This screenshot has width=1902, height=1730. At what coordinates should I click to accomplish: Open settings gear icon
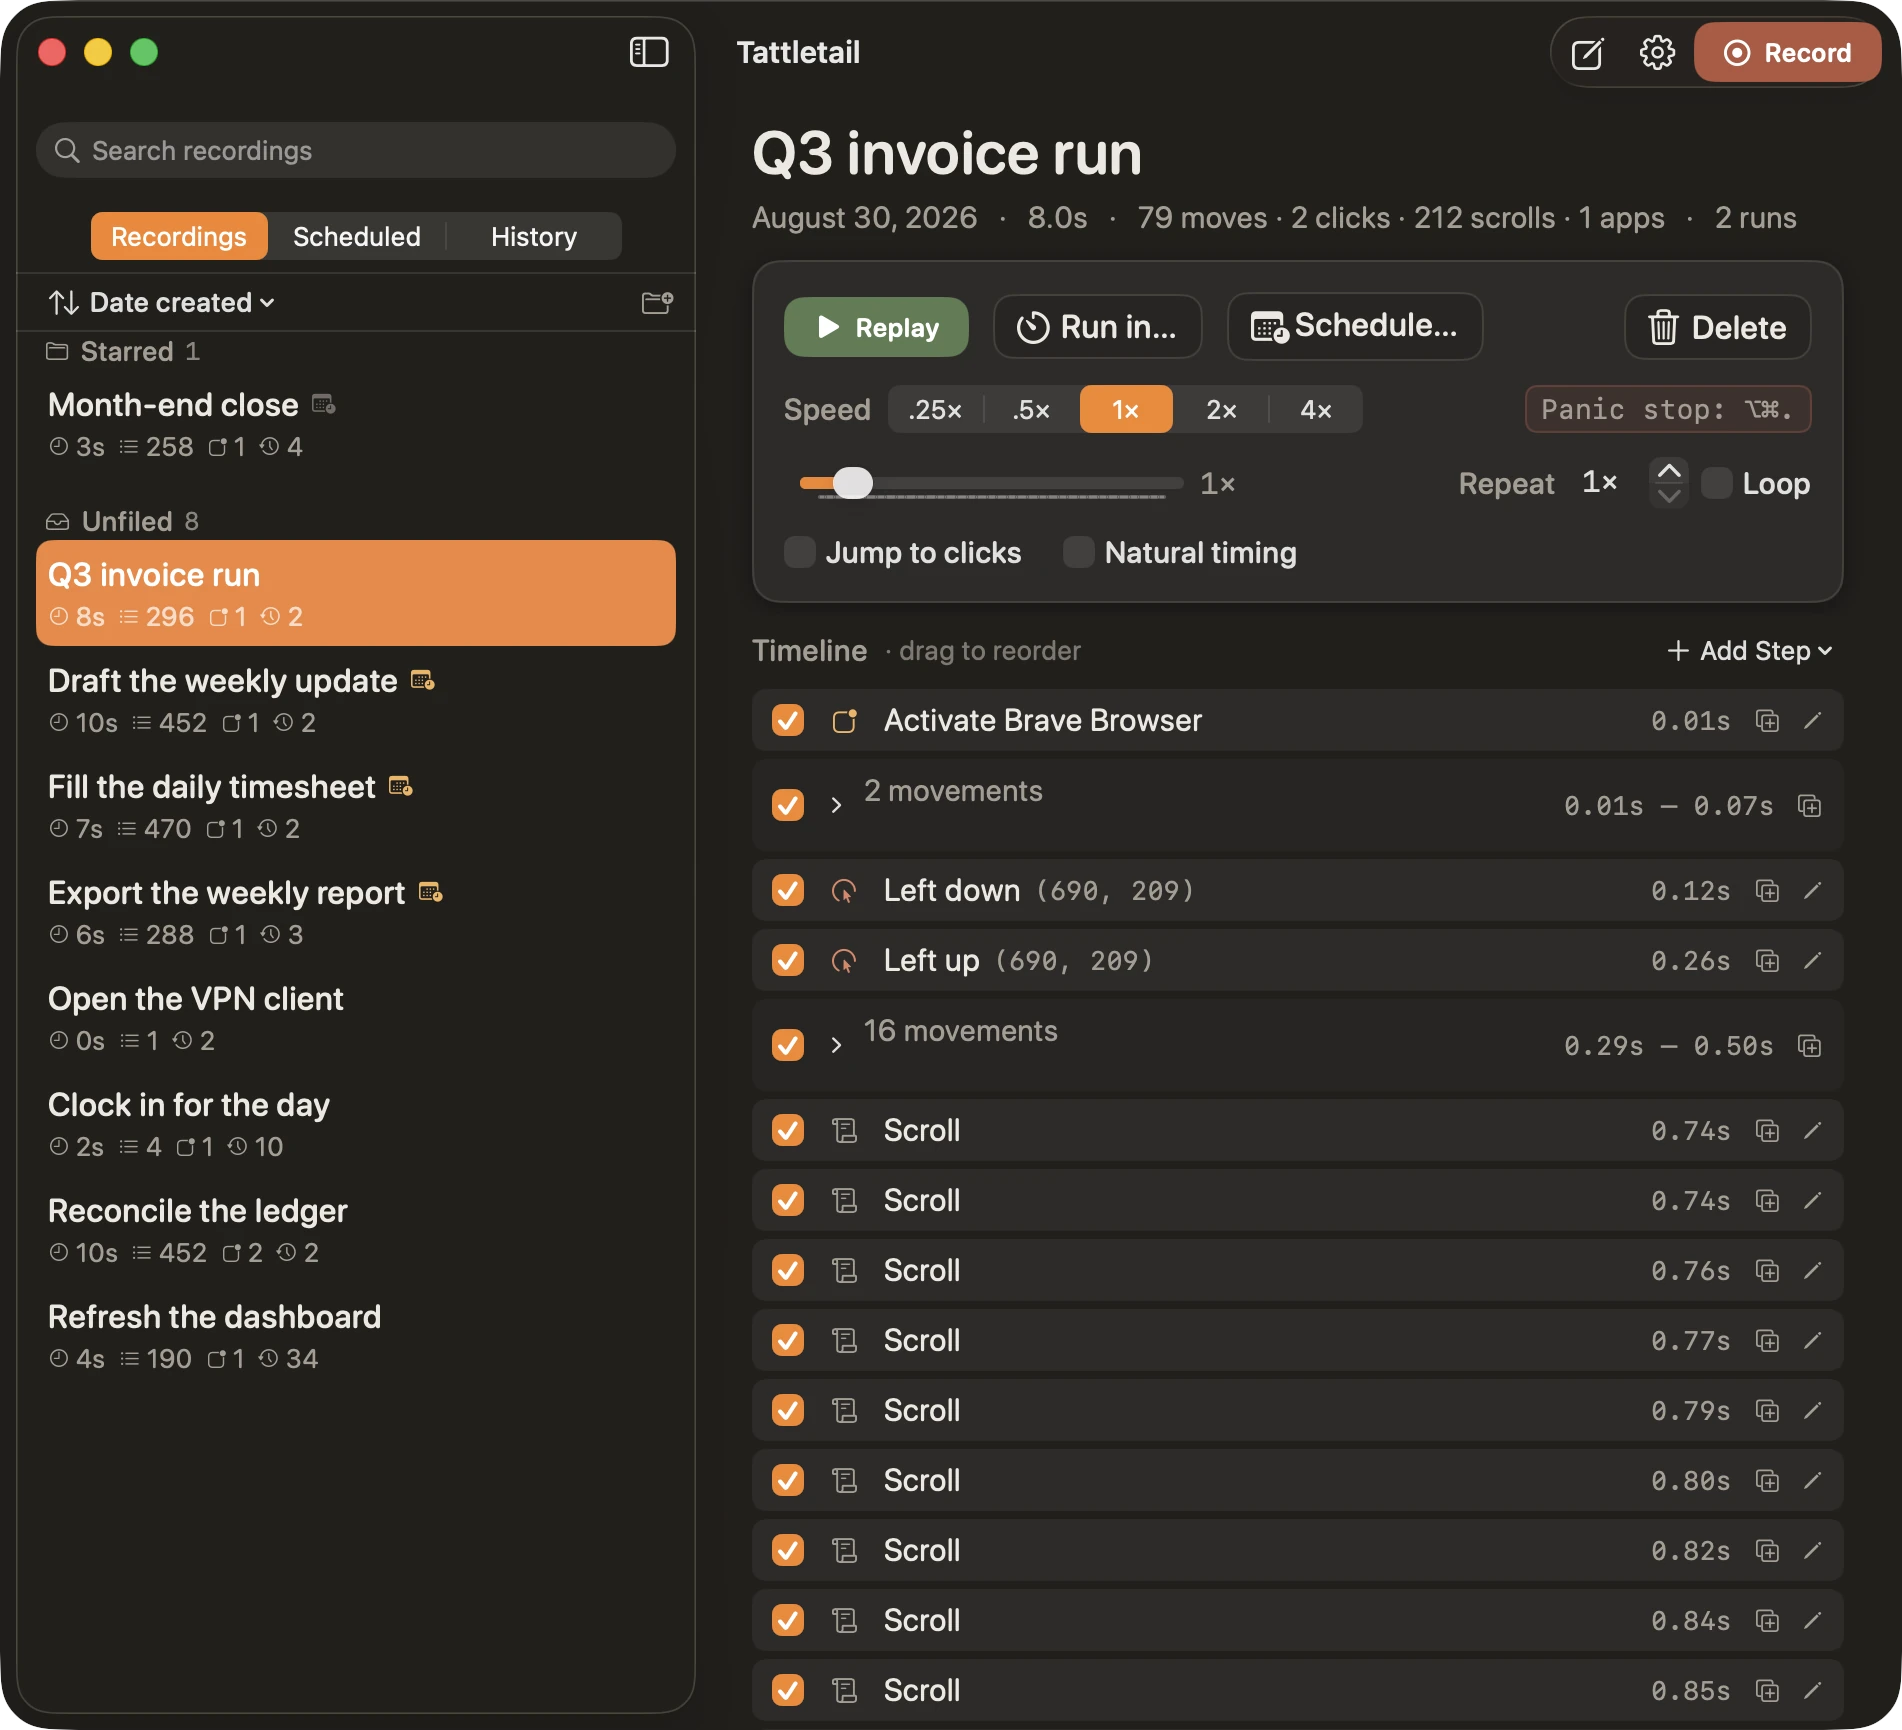pyautogui.click(x=1657, y=53)
